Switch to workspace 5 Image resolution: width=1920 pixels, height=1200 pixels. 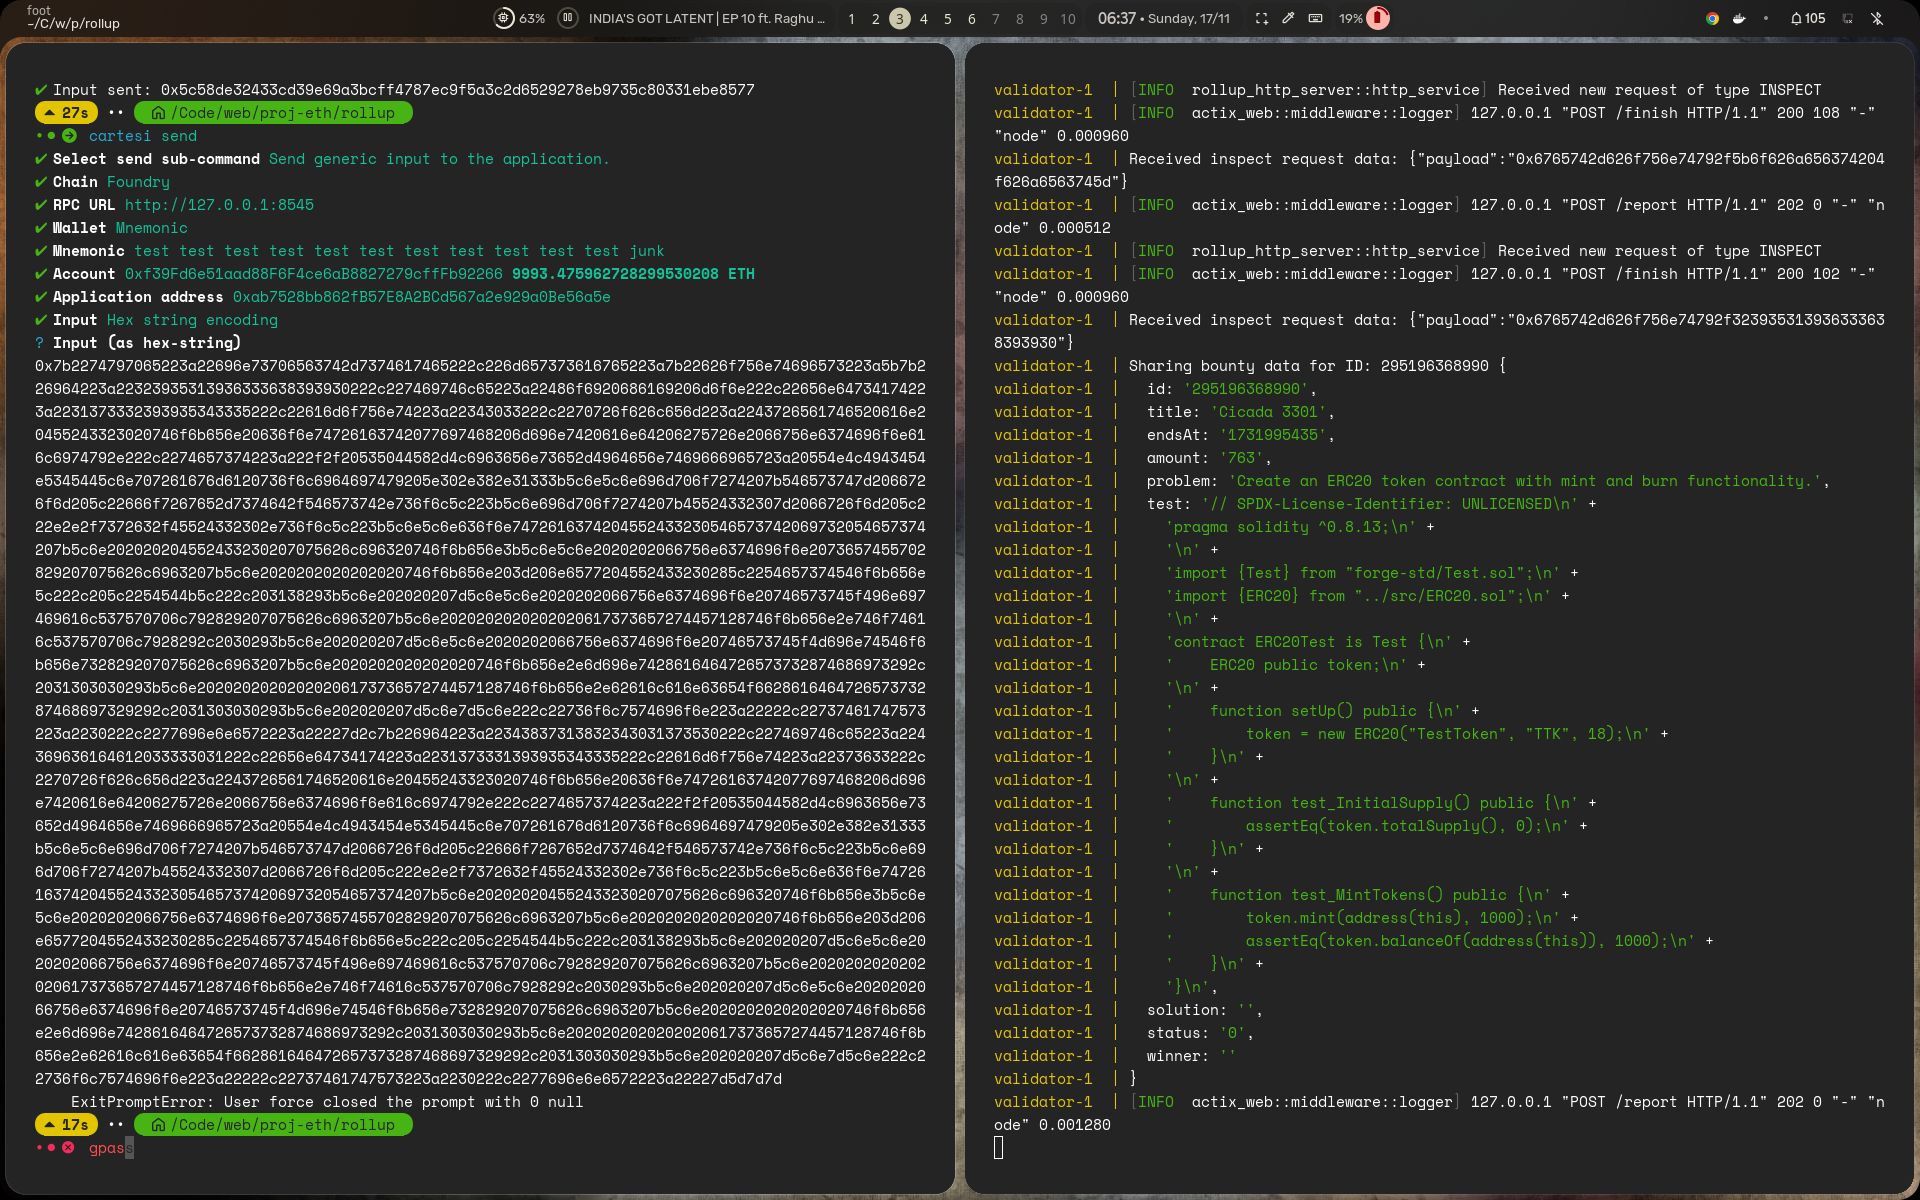coord(947,18)
